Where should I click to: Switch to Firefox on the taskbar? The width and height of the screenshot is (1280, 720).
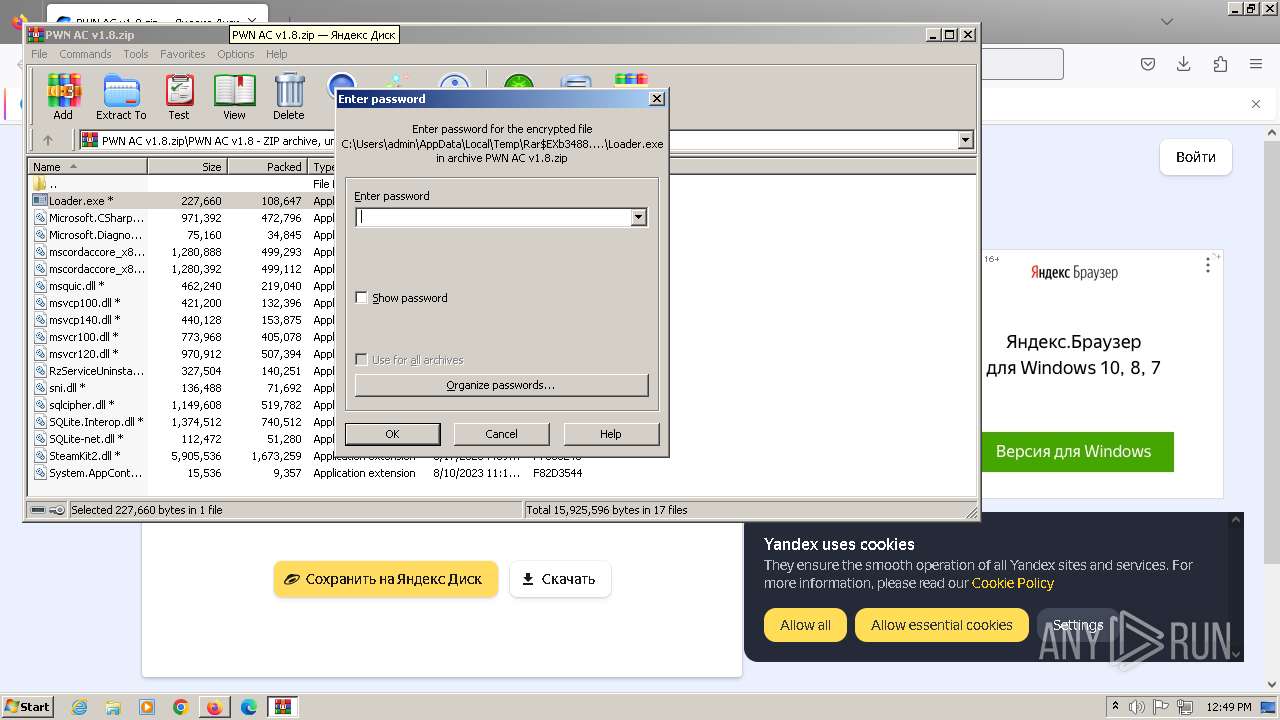214,707
